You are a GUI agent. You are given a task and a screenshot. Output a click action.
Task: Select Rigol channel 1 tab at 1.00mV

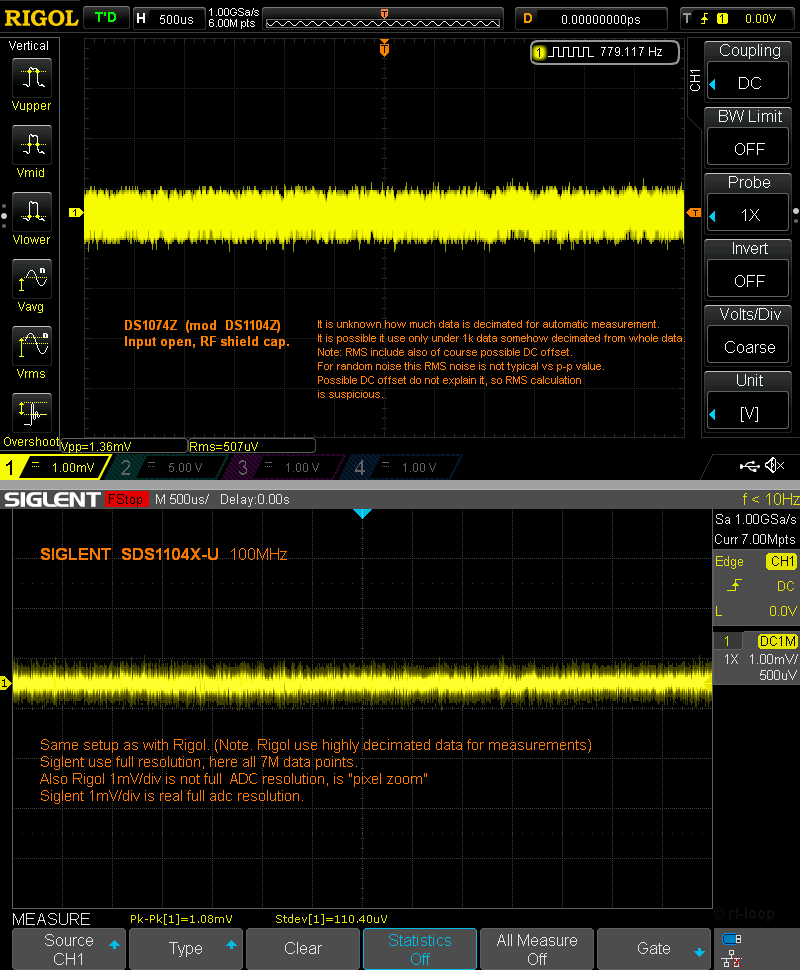(55, 467)
